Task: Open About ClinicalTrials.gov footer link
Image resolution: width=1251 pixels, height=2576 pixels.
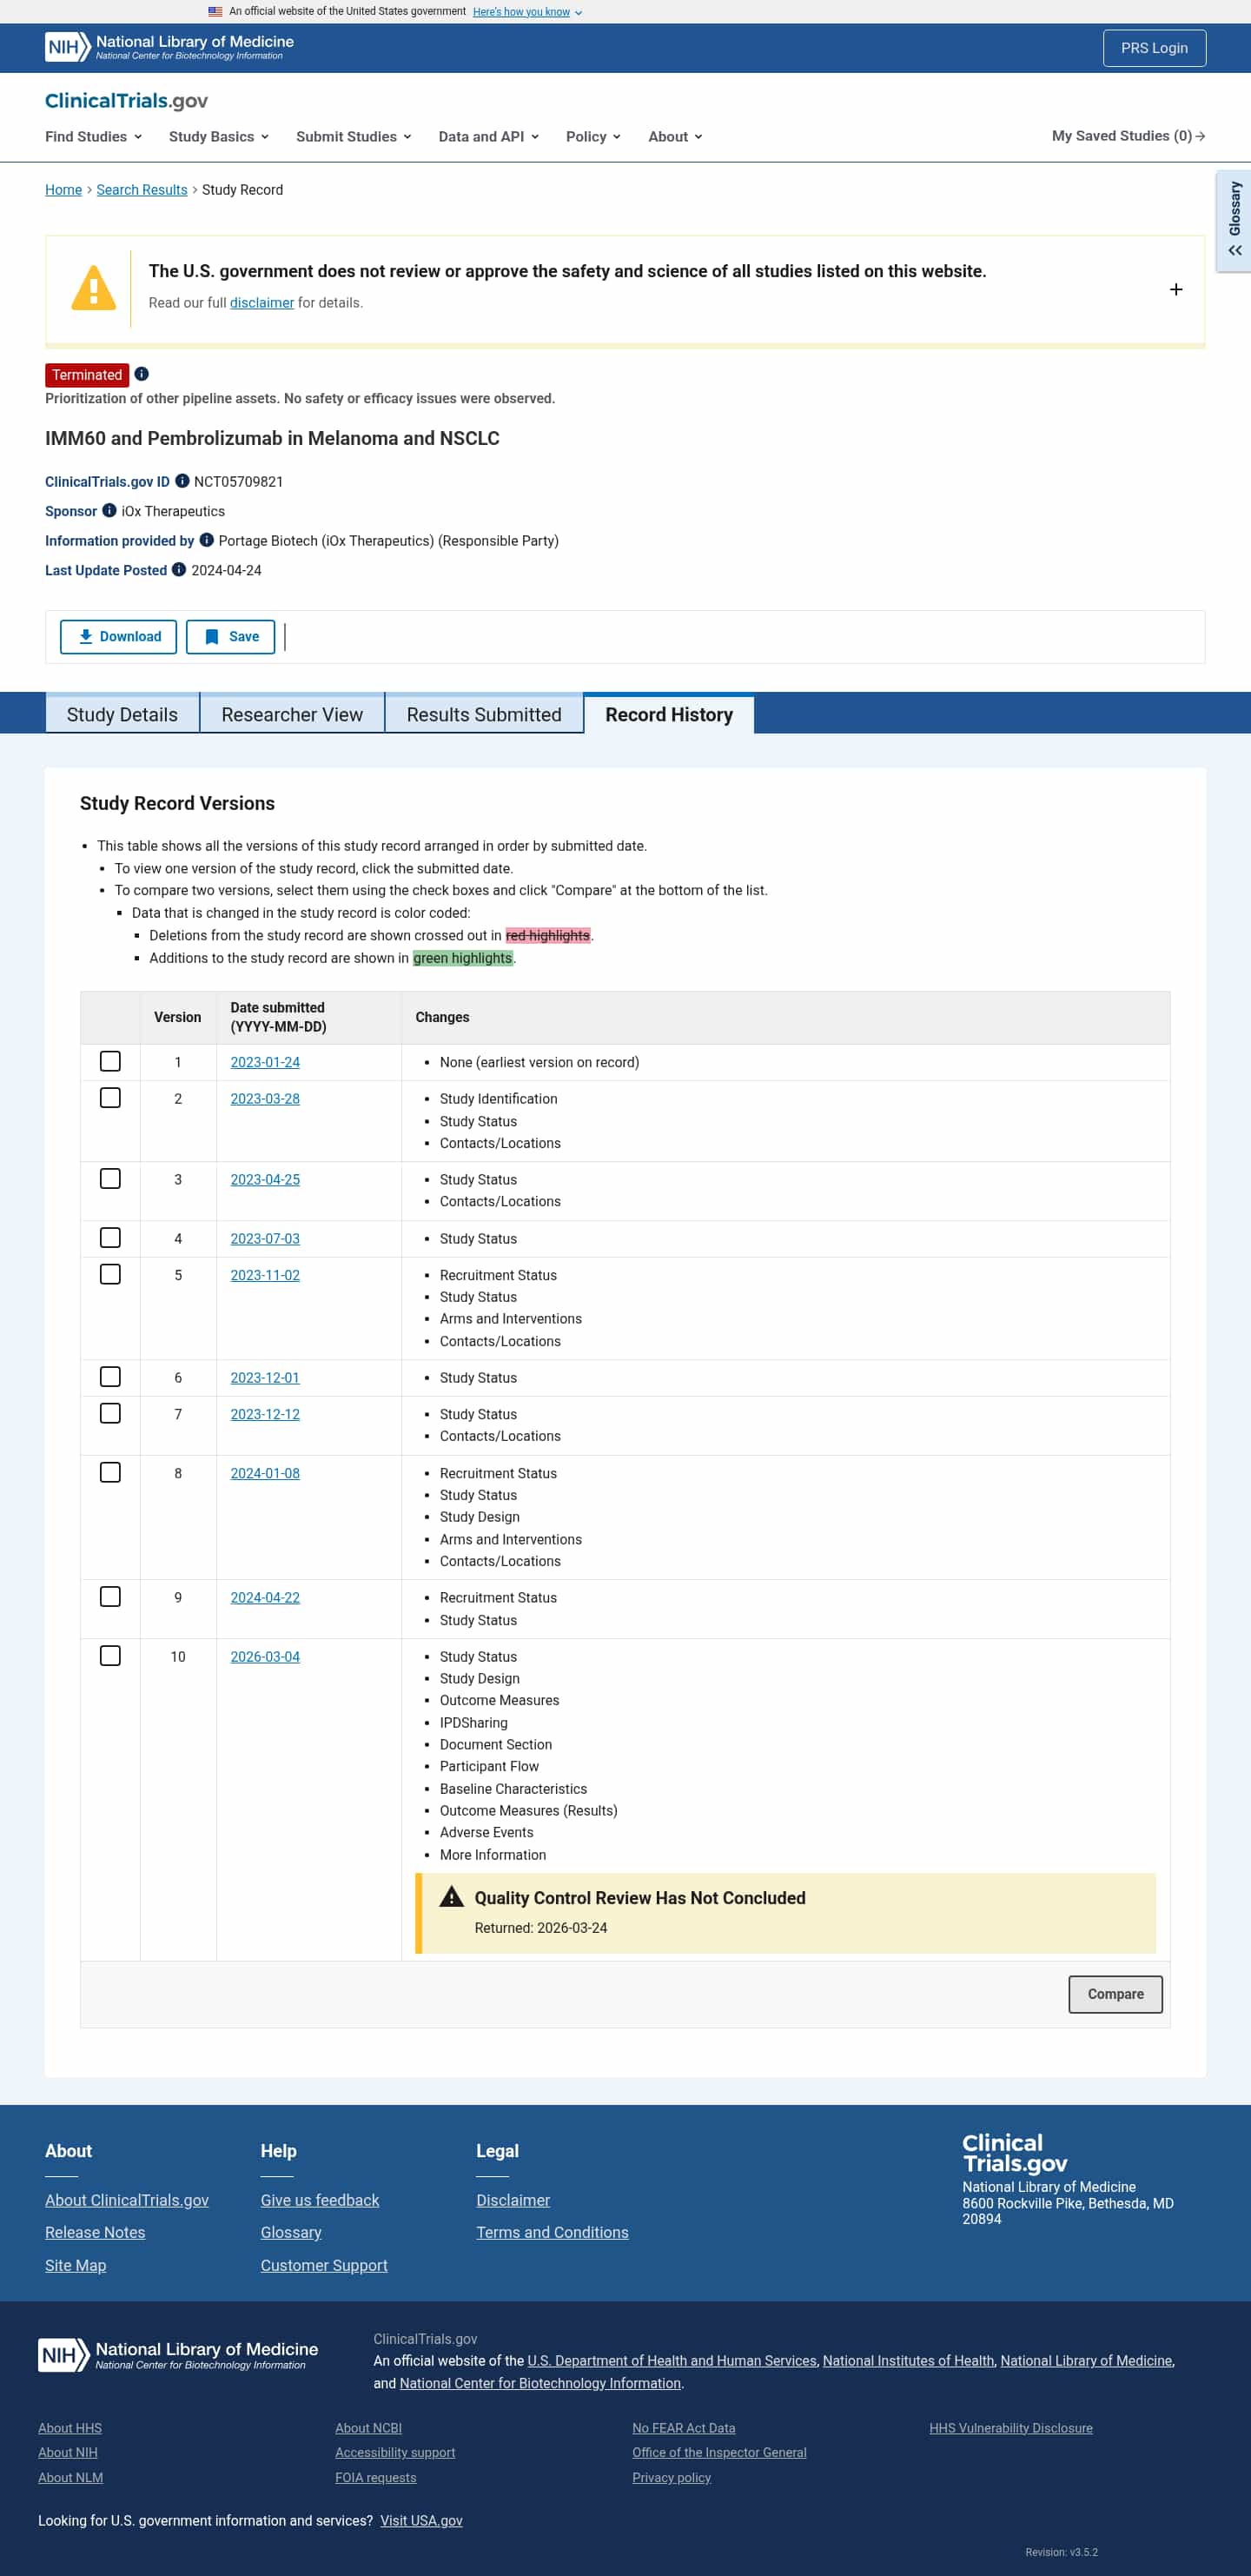Action: [127, 2200]
